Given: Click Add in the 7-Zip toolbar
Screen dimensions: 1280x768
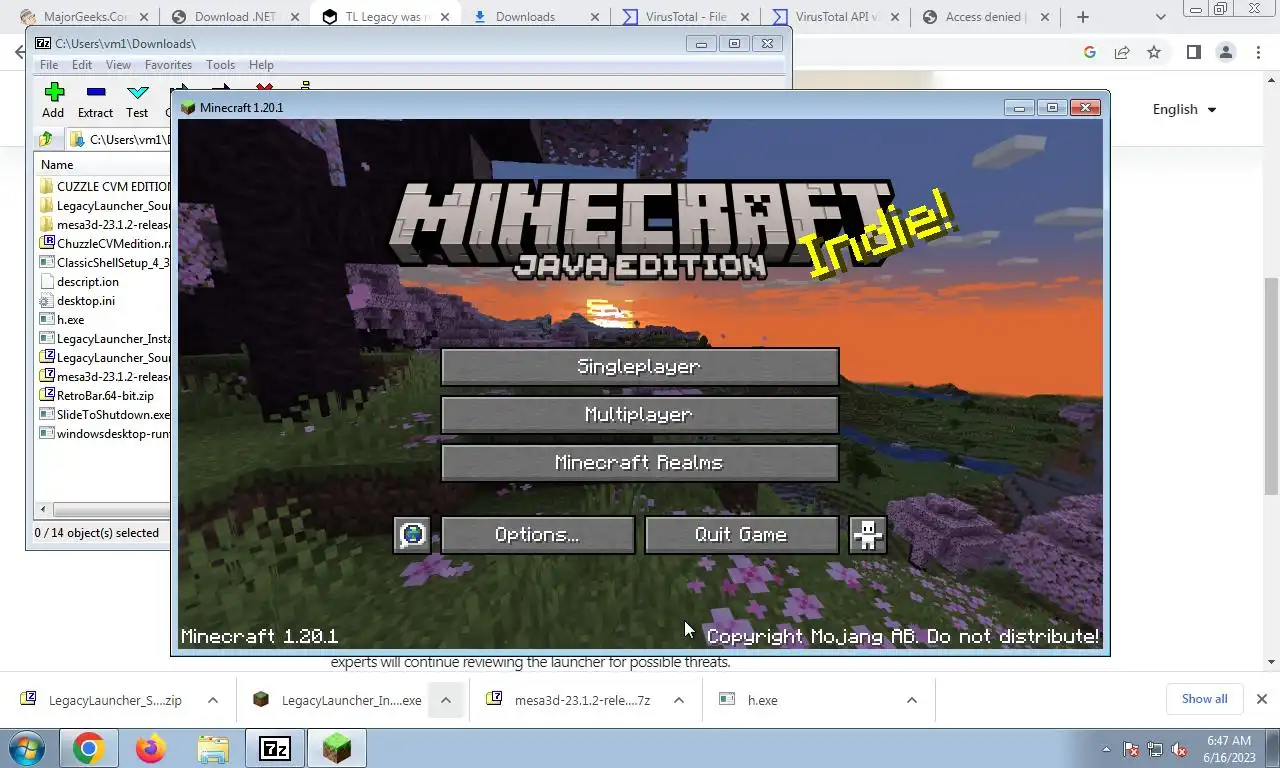Looking at the screenshot, I should pyautogui.click(x=54, y=101).
